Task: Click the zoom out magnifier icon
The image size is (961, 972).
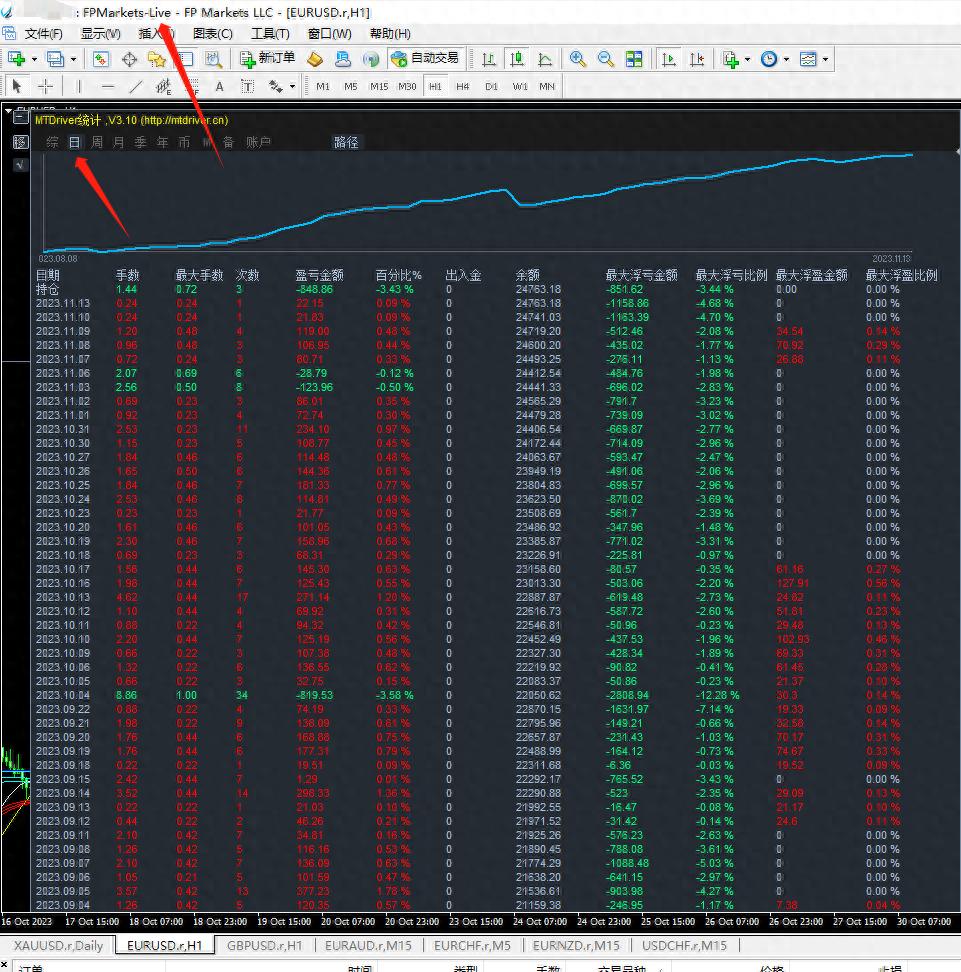Action: click(605, 60)
